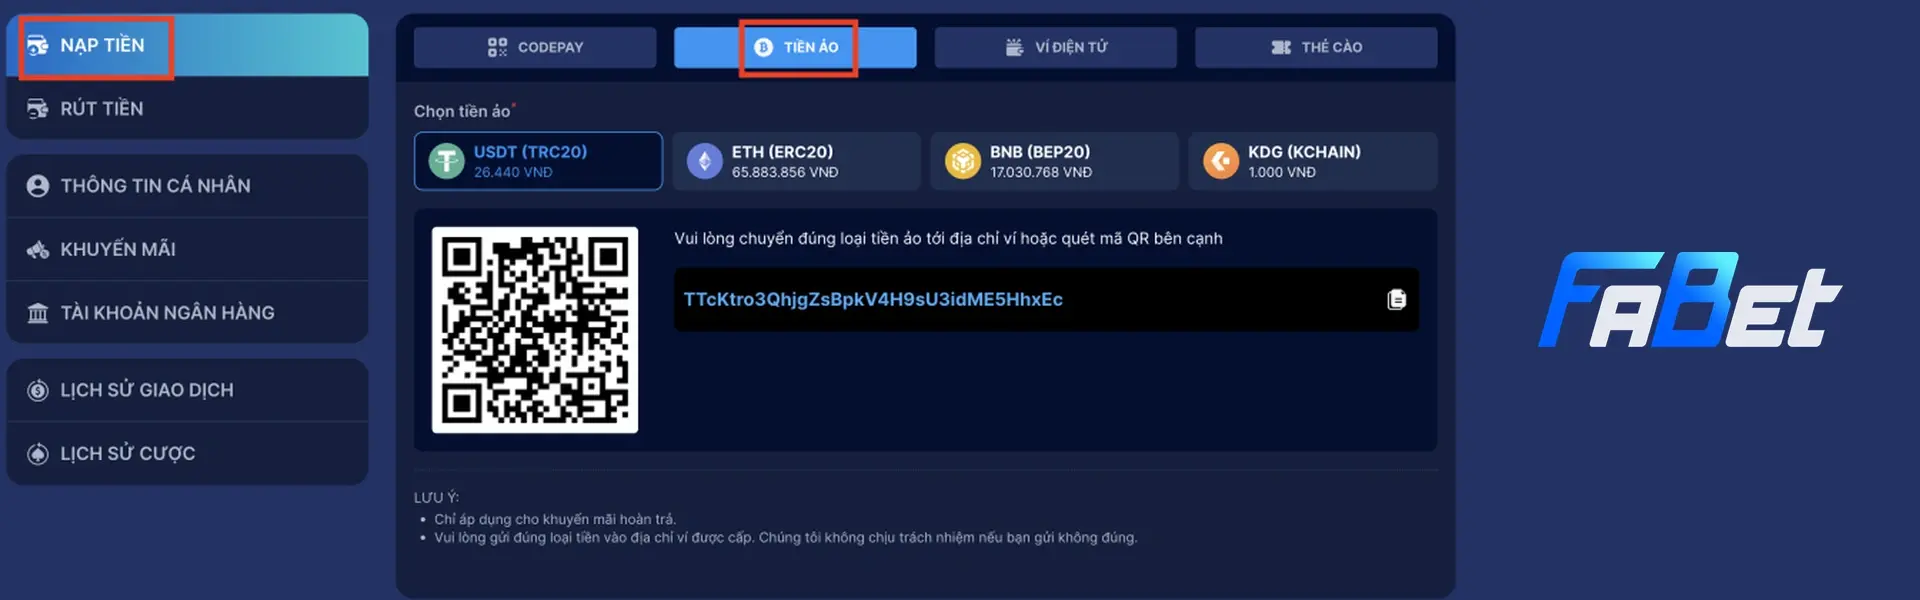Select BNB (BEP20) as the cryptocurrency
This screenshot has height=600, width=1920.
click(x=1054, y=161)
